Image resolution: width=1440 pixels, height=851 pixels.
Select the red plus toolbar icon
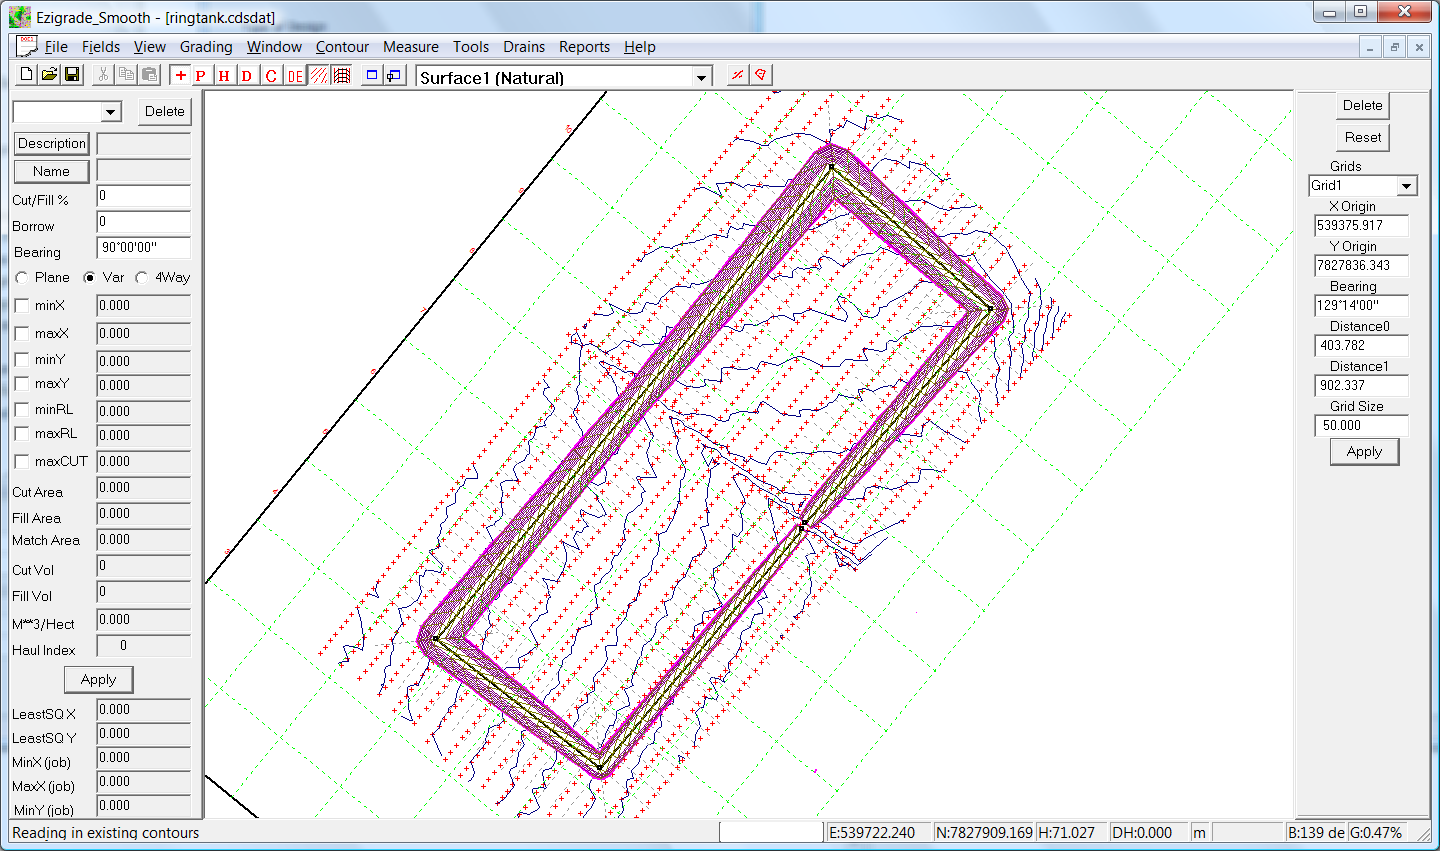[x=180, y=76]
